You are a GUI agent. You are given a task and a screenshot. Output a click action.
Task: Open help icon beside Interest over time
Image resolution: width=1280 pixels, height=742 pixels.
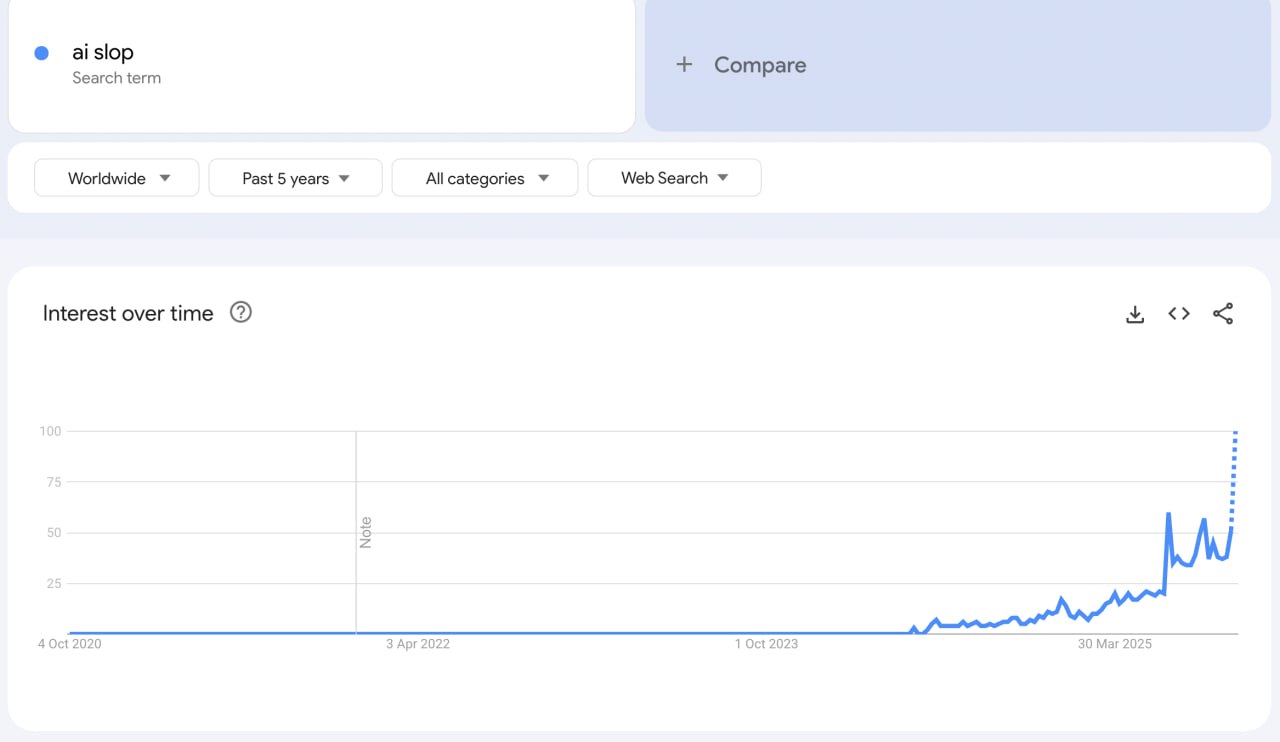click(x=241, y=312)
